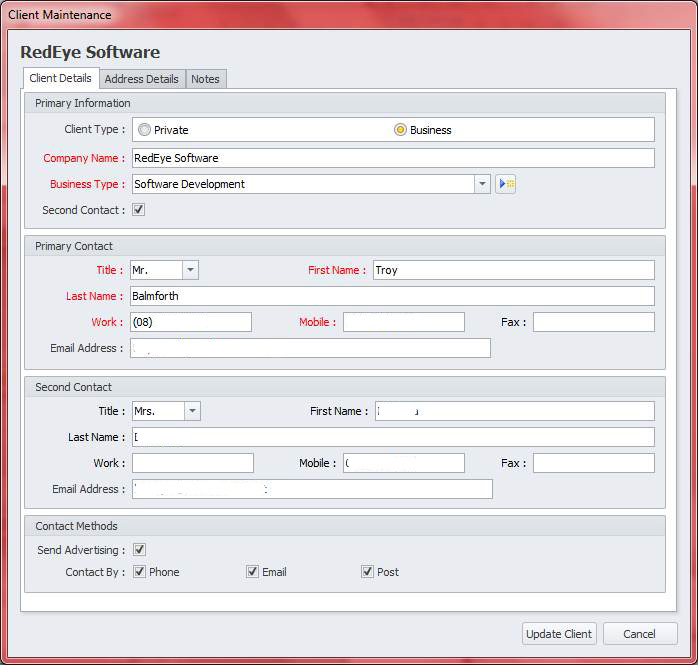The width and height of the screenshot is (698, 665).
Task: Click Second Contact Email Address field
Action: (312, 489)
